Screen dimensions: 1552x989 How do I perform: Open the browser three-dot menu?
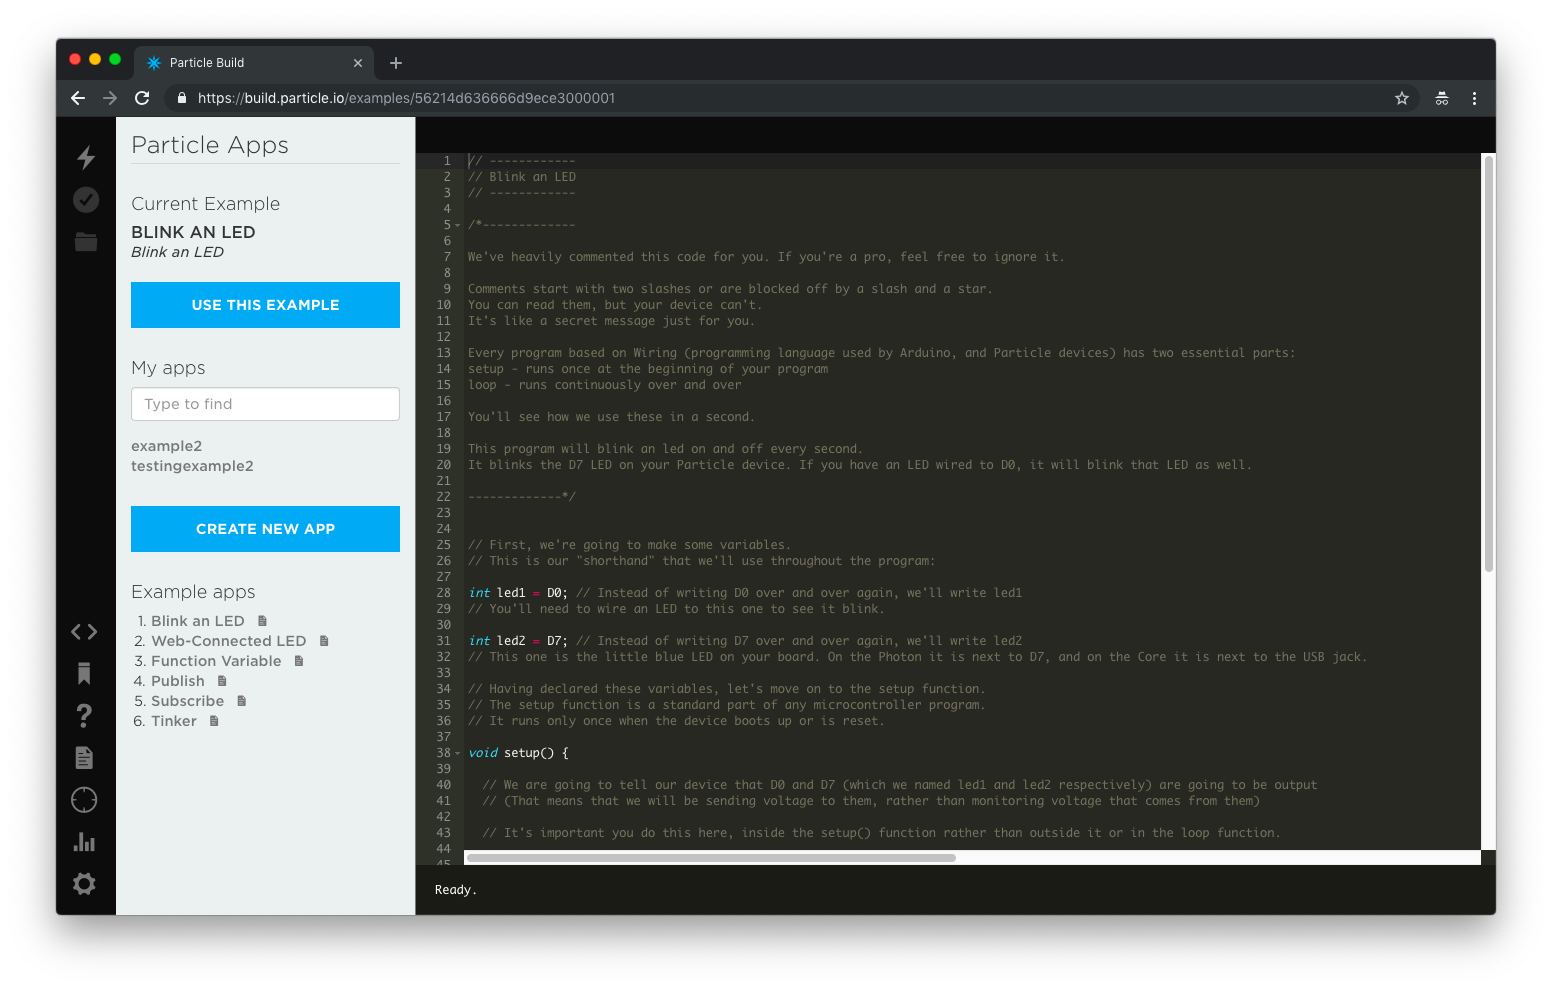point(1474,98)
